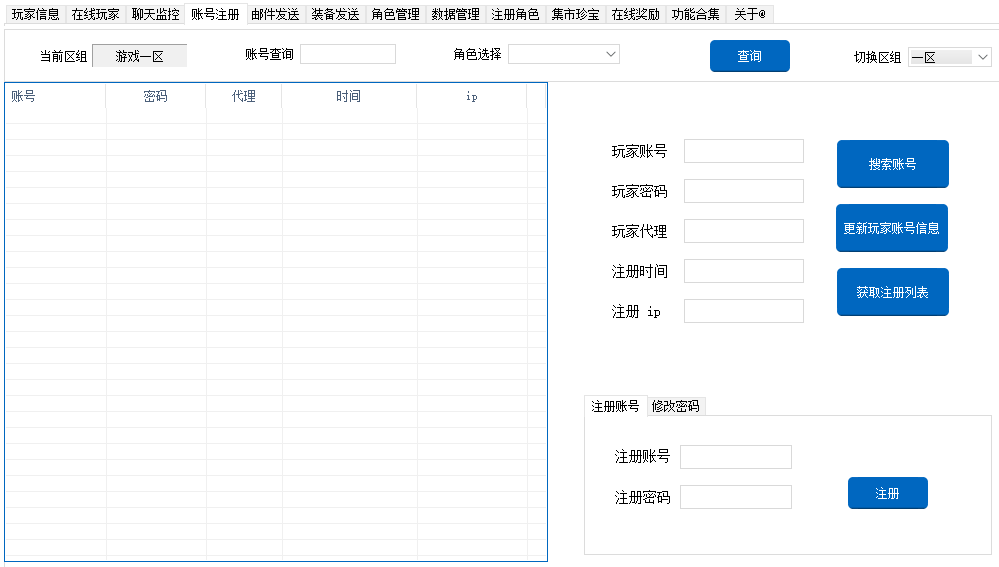Open the 在线玩家 tab
This screenshot has height=567, width=999.
point(96,14)
